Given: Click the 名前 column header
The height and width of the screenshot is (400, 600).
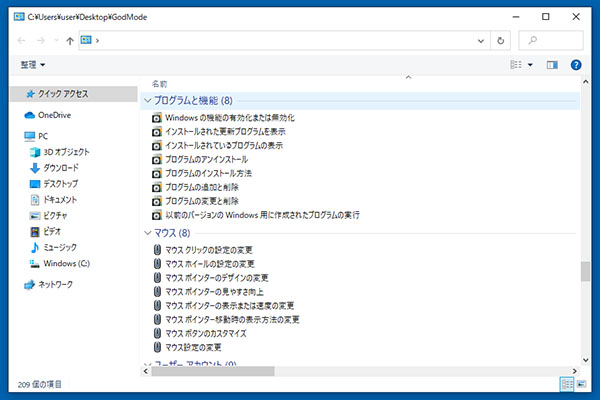Looking at the screenshot, I should pos(160,84).
